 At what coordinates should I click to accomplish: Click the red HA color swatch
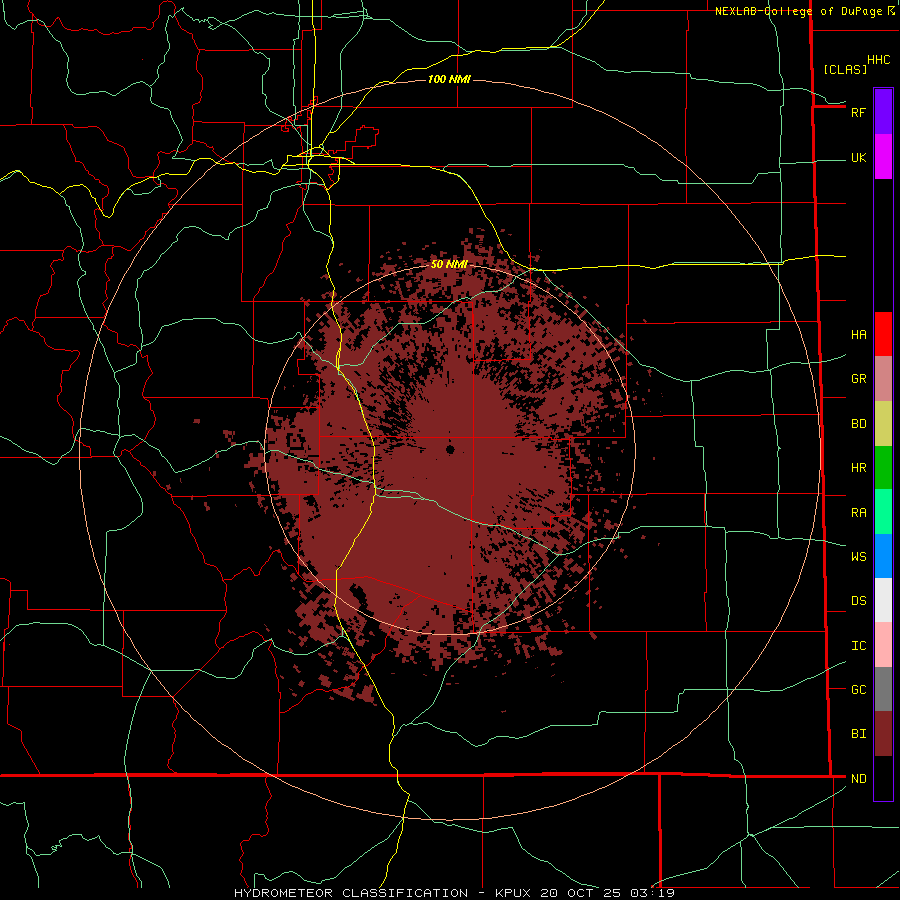pos(883,334)
